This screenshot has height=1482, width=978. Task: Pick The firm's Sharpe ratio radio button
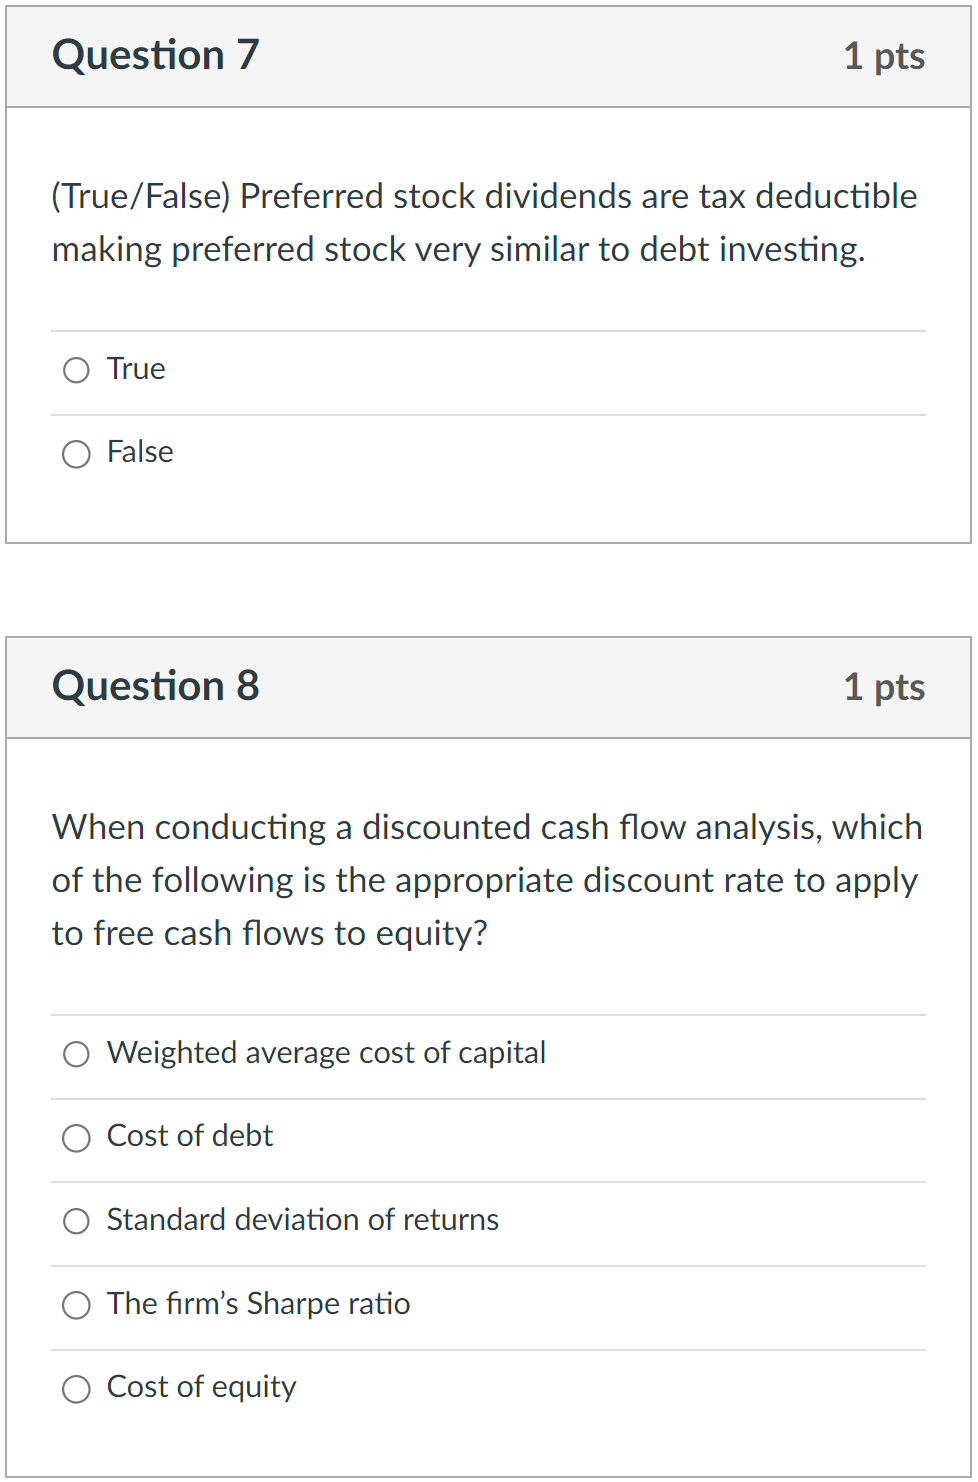(76, 1305)
